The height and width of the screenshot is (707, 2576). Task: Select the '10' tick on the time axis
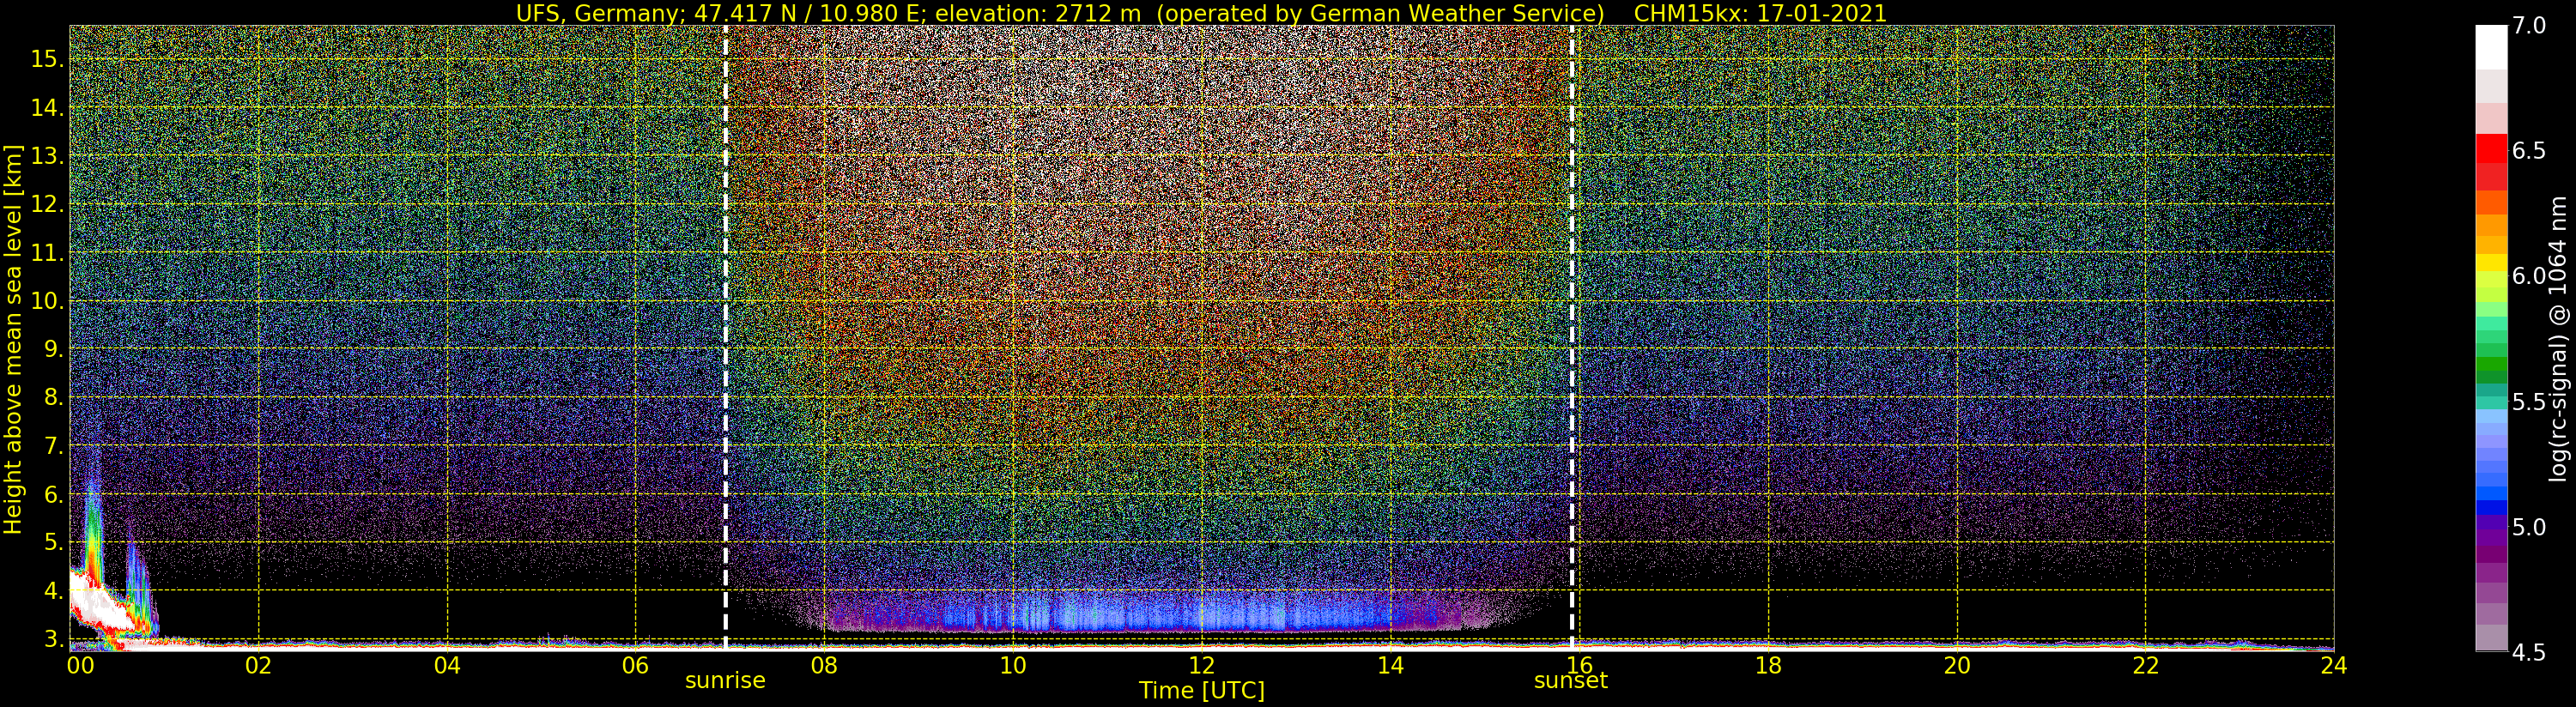(x=1013, y=665)
